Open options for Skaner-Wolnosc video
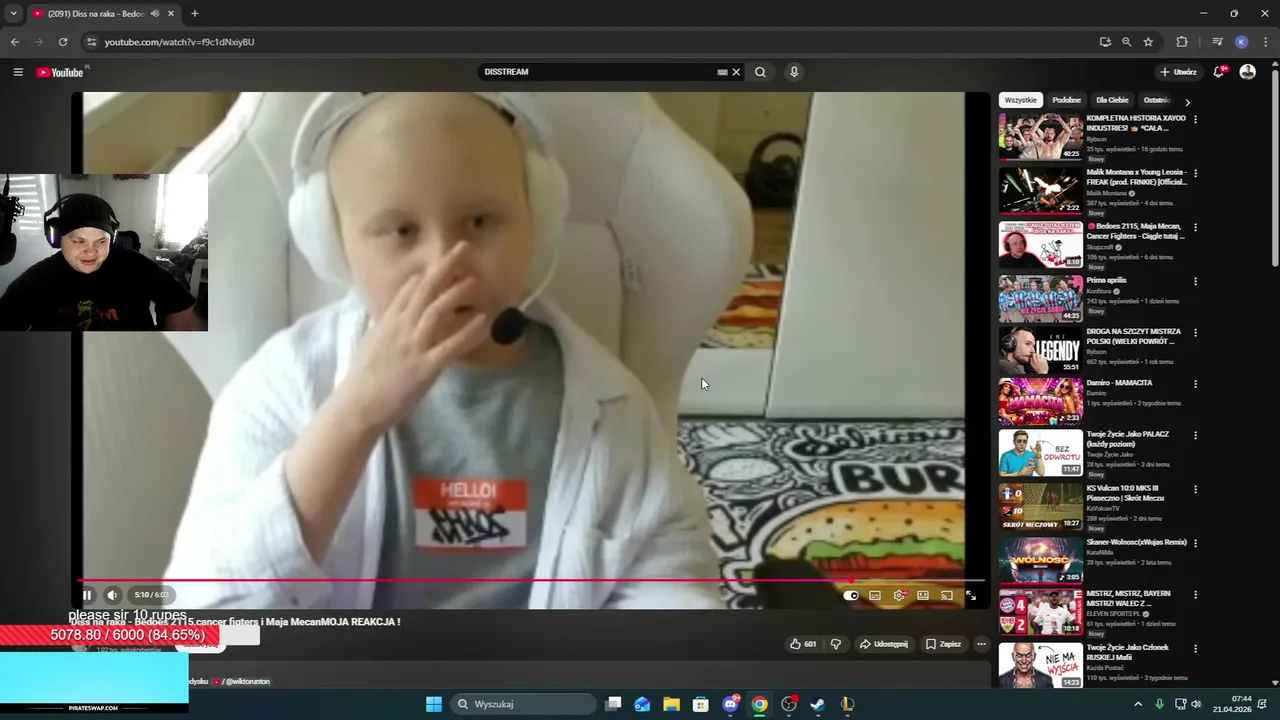 1195,543
